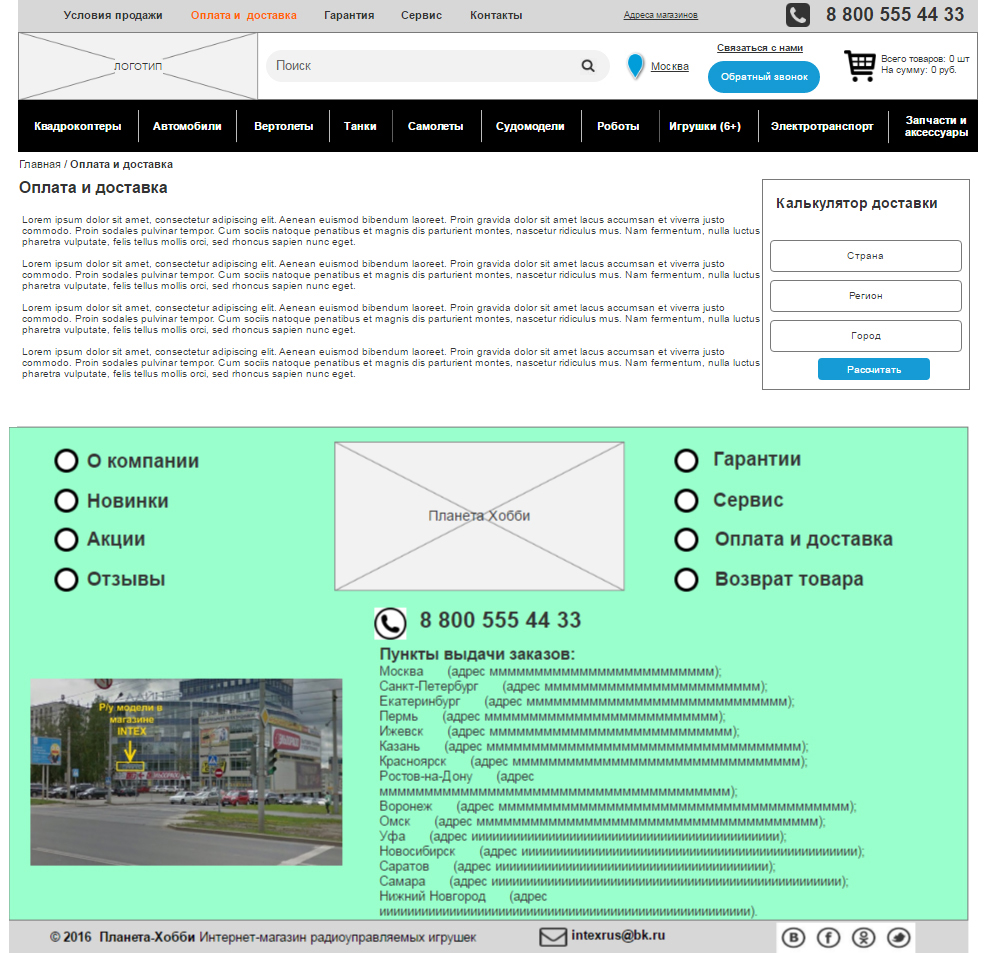Open Гарантия top menu item
The image size is (999, 953).
tap(349, 15)
